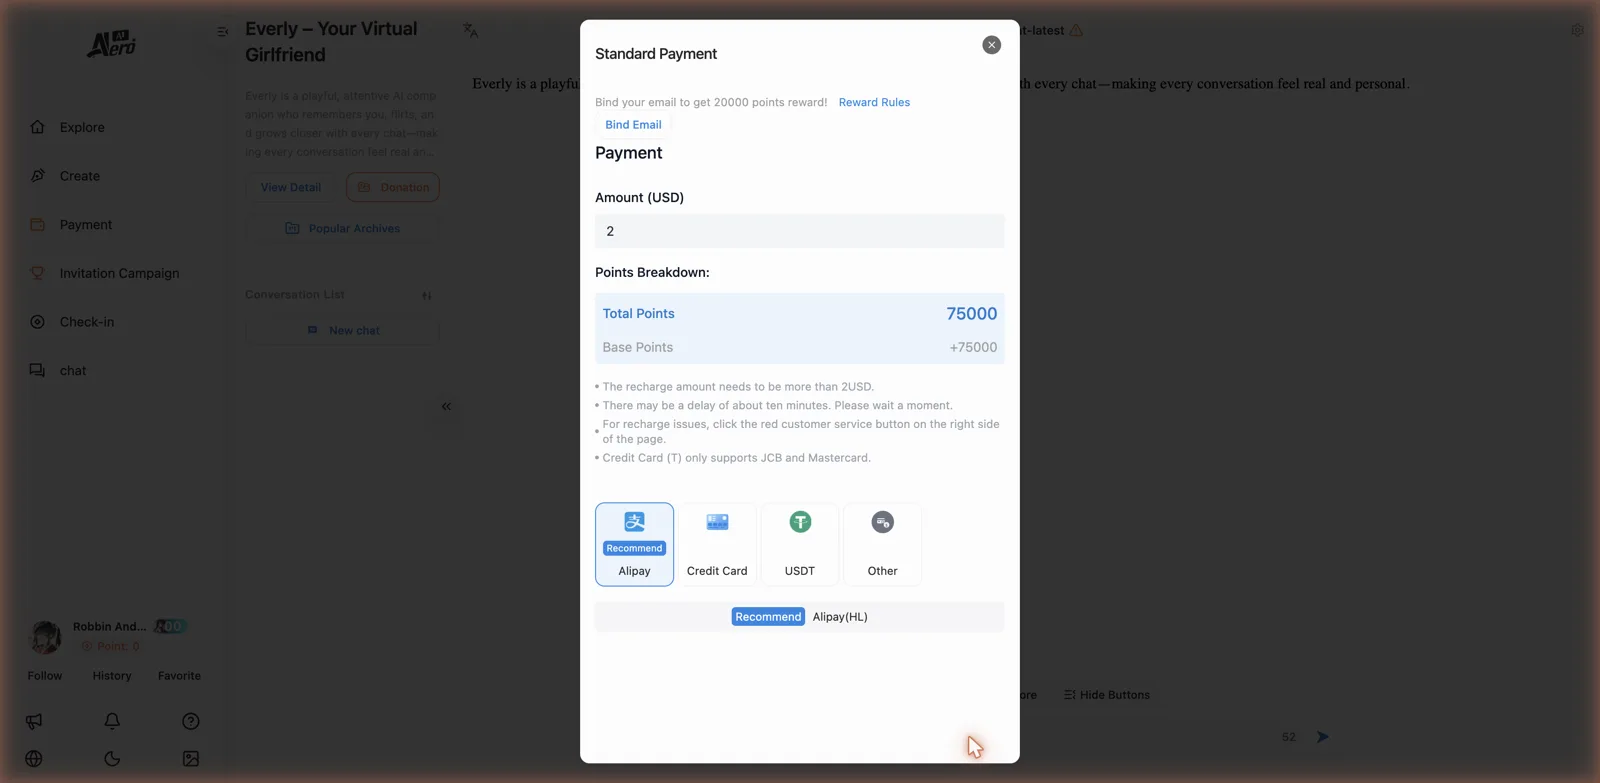The height and width of the screenshot is (783, 1600).
Task: Select Other payment method
Action: pyautogui.click(x=882, y=544)
